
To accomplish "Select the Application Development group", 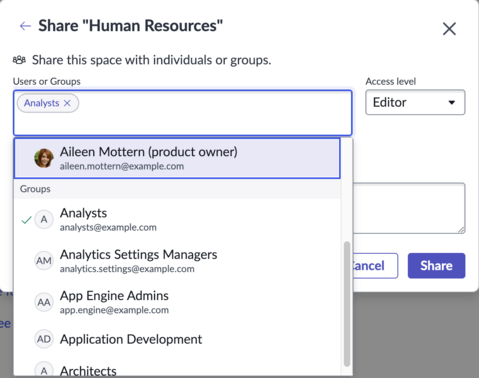I will pos(177,339).
